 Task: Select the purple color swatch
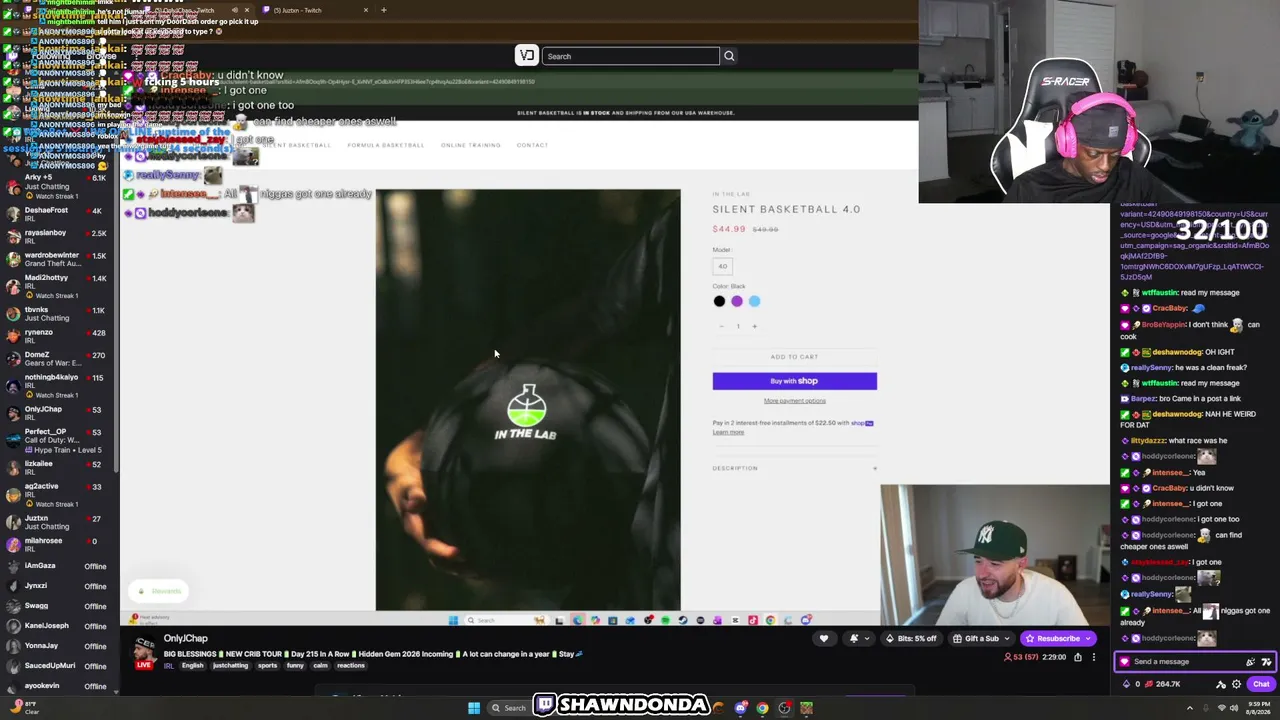(737, 301)
